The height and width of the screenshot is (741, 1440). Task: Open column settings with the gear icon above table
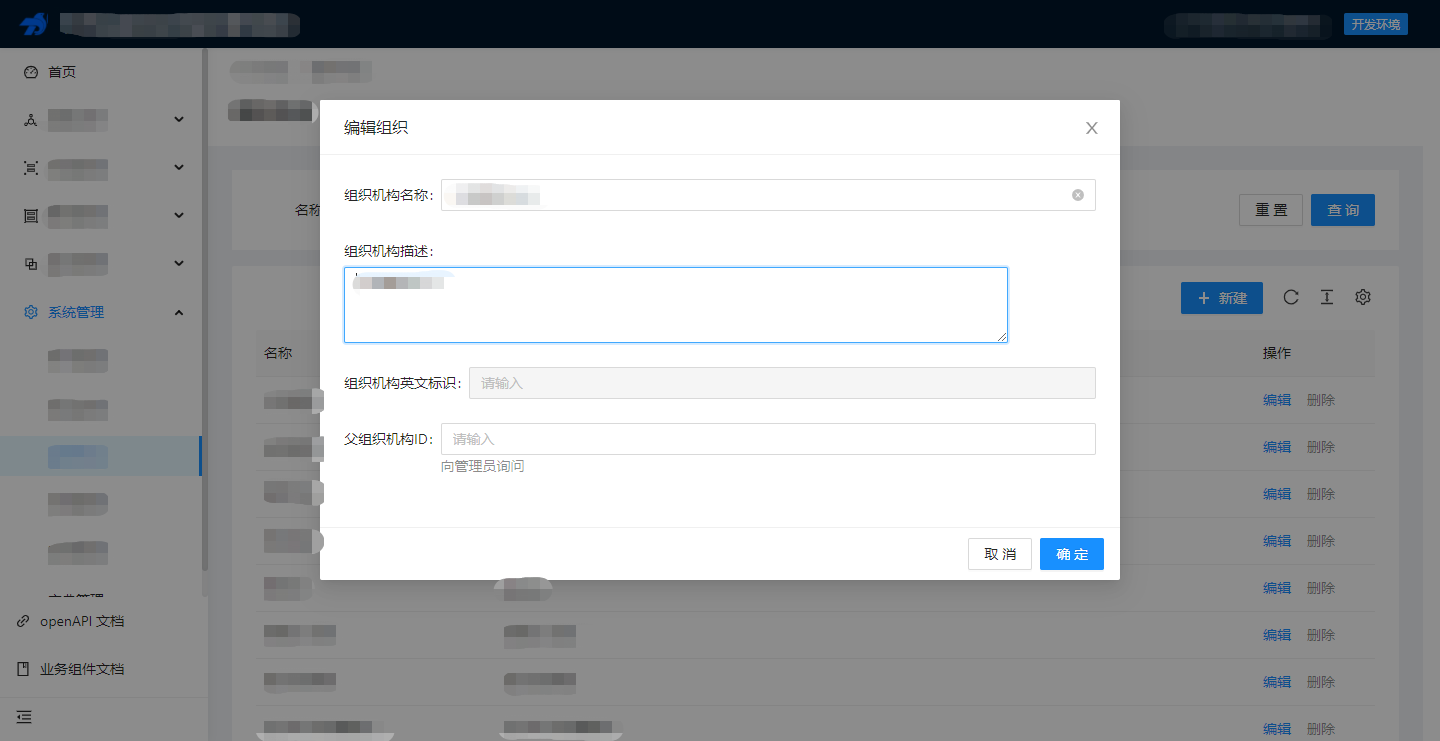pyautogui.click(x=1363, y=297)
